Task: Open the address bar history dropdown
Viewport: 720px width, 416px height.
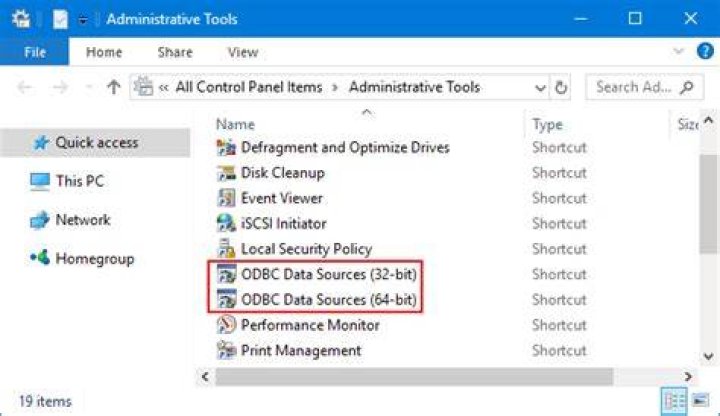Action: click(x=540, y=87)
